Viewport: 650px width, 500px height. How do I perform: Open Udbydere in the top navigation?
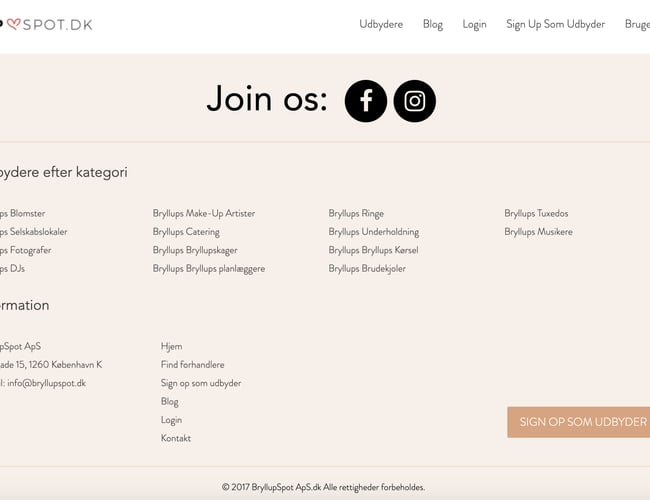381,24
